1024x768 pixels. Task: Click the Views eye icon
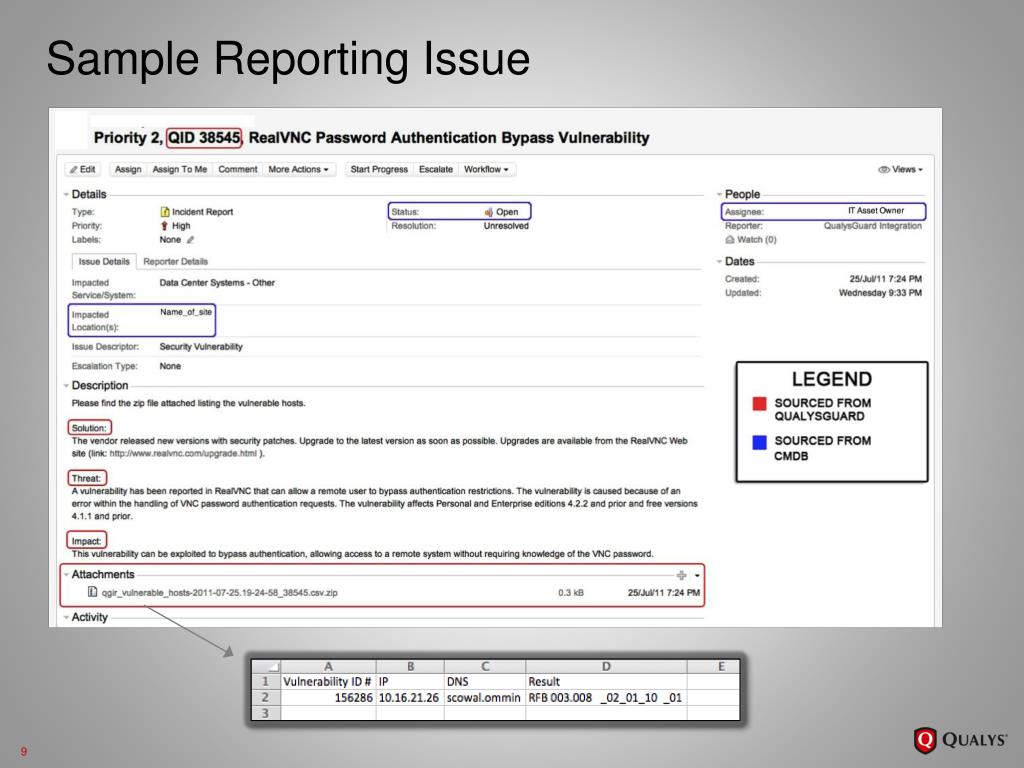[x=884, y=170]
